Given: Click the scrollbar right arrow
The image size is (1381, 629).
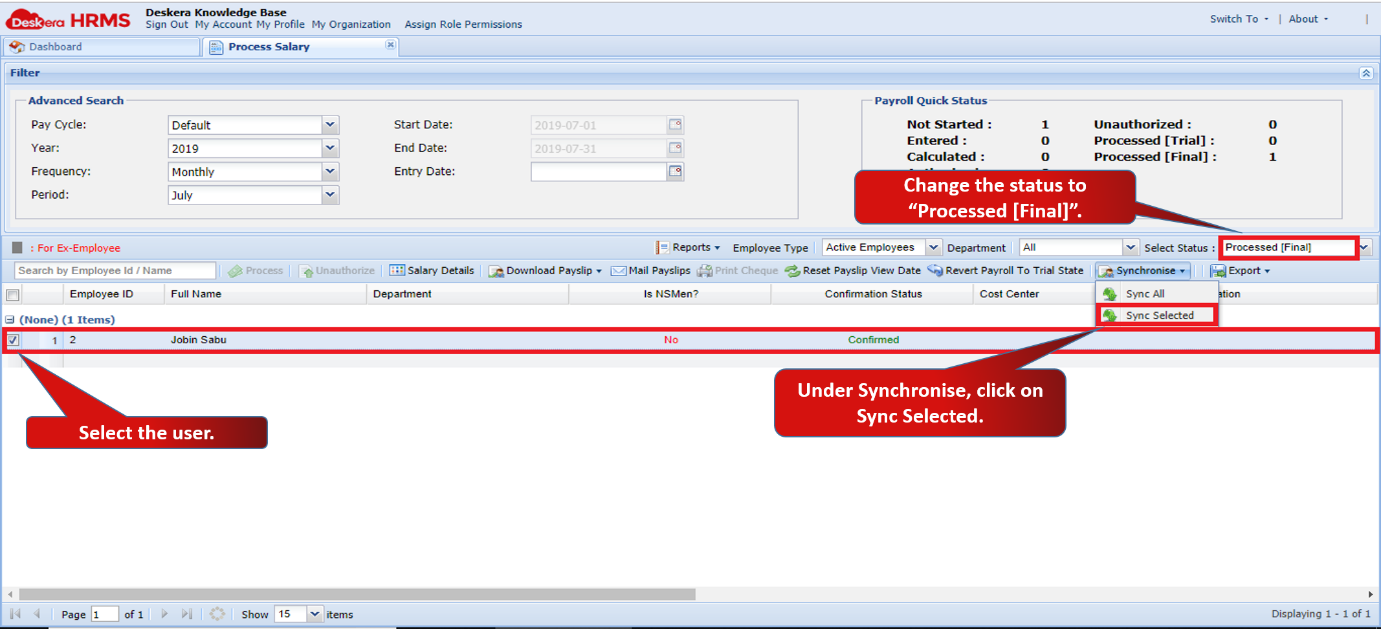Looking at the screenshot, I should (1370, 594).
